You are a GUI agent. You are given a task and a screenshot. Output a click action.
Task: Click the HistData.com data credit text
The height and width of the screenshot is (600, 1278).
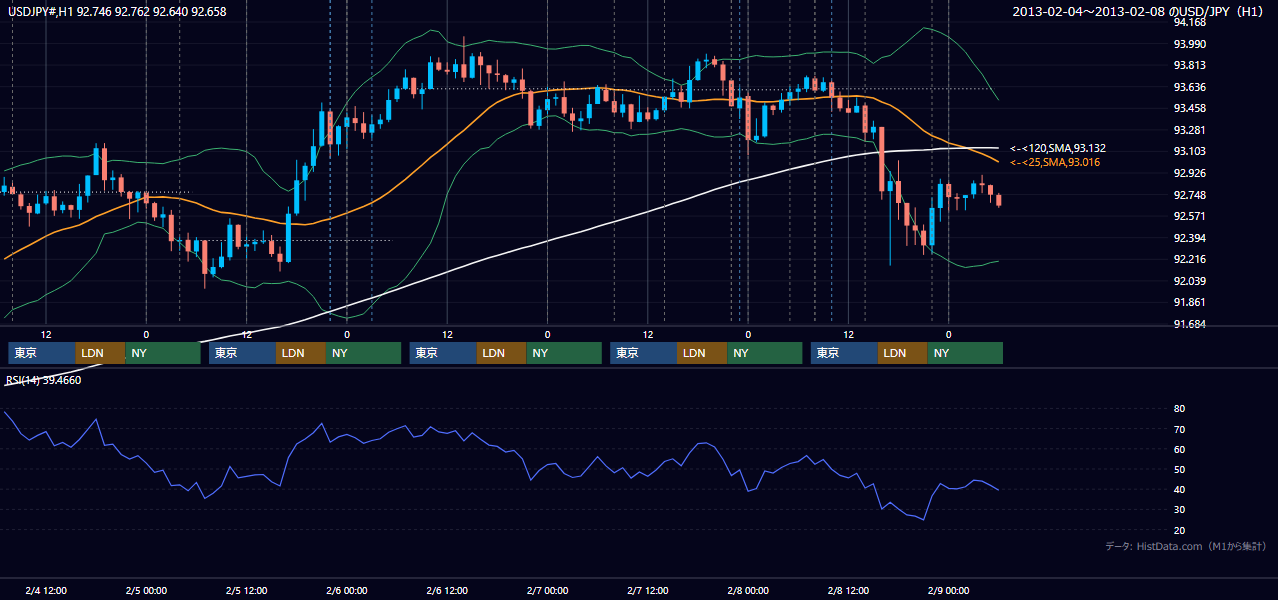pyautogui.click(x=1185, y=546)
